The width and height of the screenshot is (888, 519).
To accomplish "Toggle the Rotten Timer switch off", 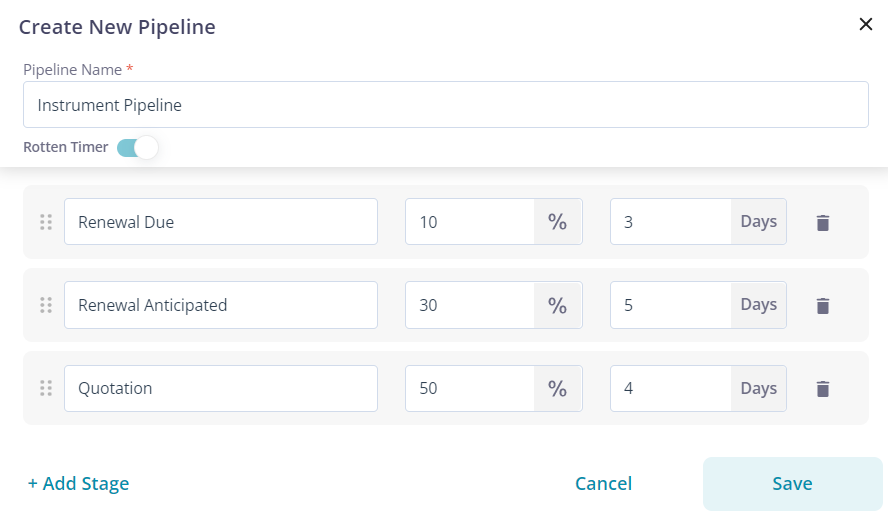I will point(138,148).
